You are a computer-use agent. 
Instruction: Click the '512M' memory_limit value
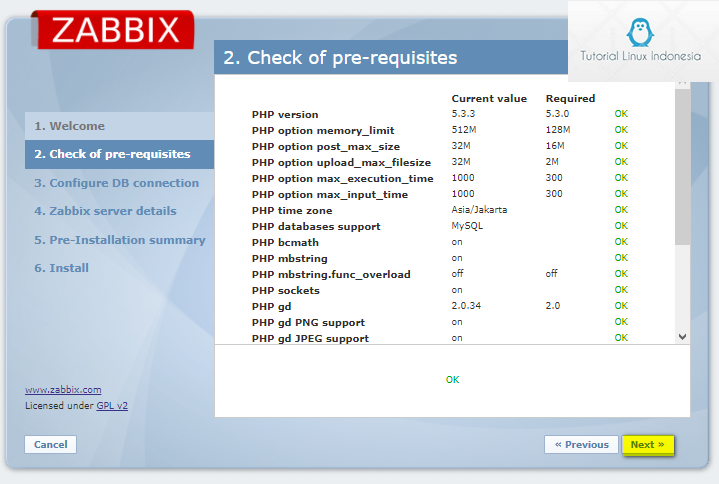pyautogui.click(x=464, y=130)
